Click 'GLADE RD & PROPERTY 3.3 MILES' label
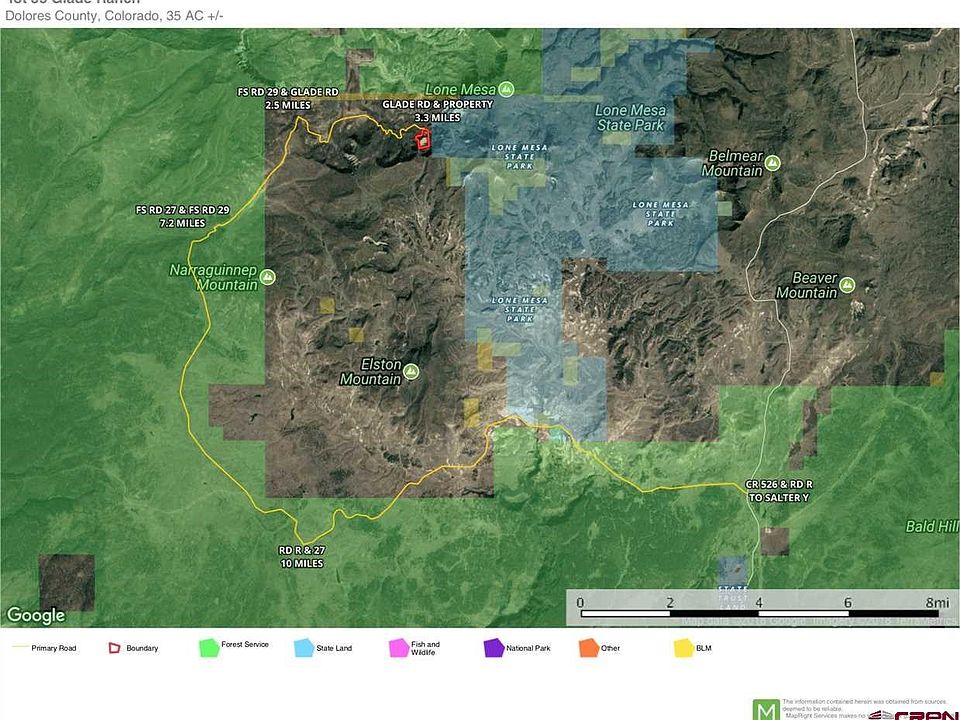Viewport: 960px width, 720px height. pos(437,111)
